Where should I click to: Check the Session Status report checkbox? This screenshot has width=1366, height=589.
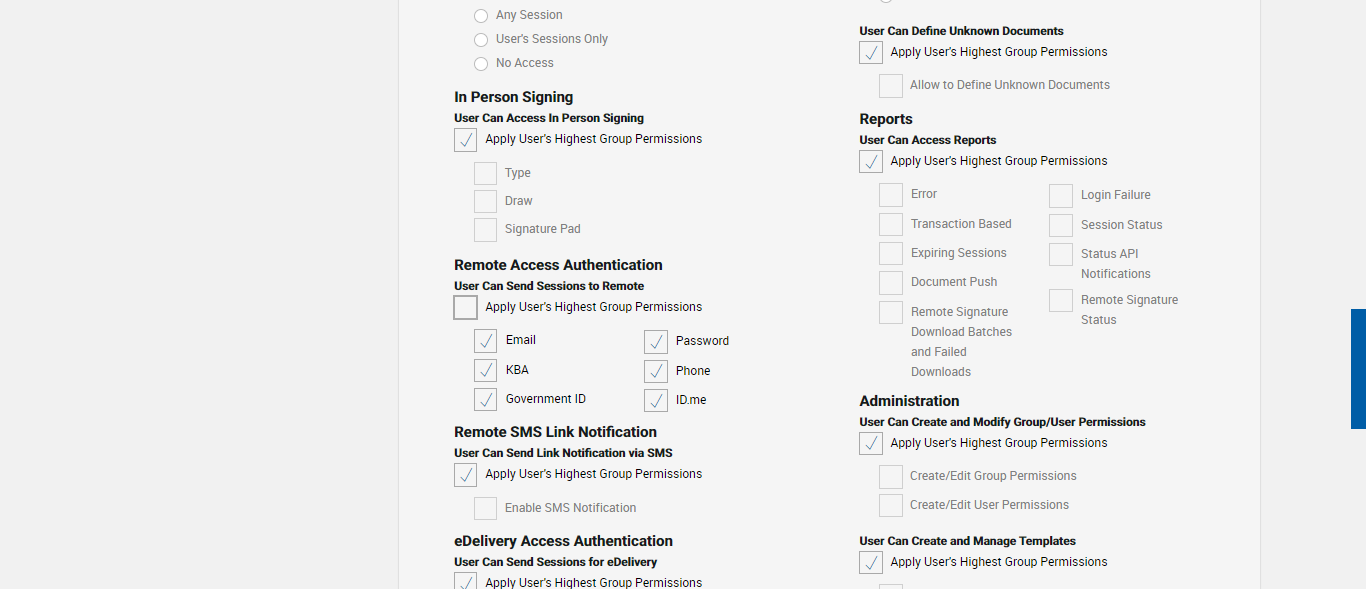coord(1061,226)
